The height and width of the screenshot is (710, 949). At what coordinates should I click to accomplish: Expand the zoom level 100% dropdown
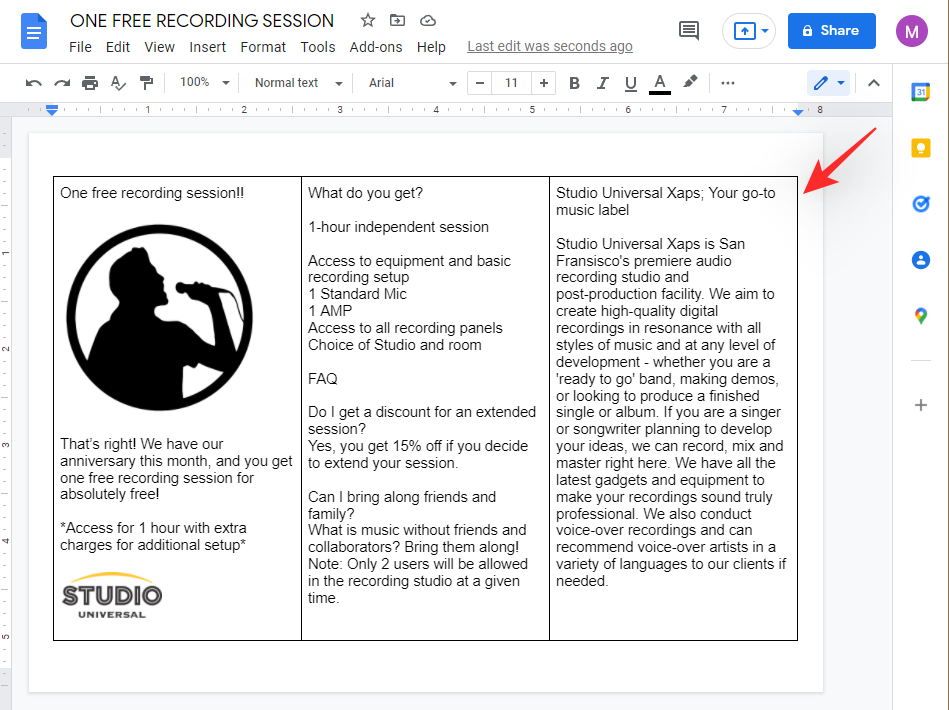click(x=204, y=83)
